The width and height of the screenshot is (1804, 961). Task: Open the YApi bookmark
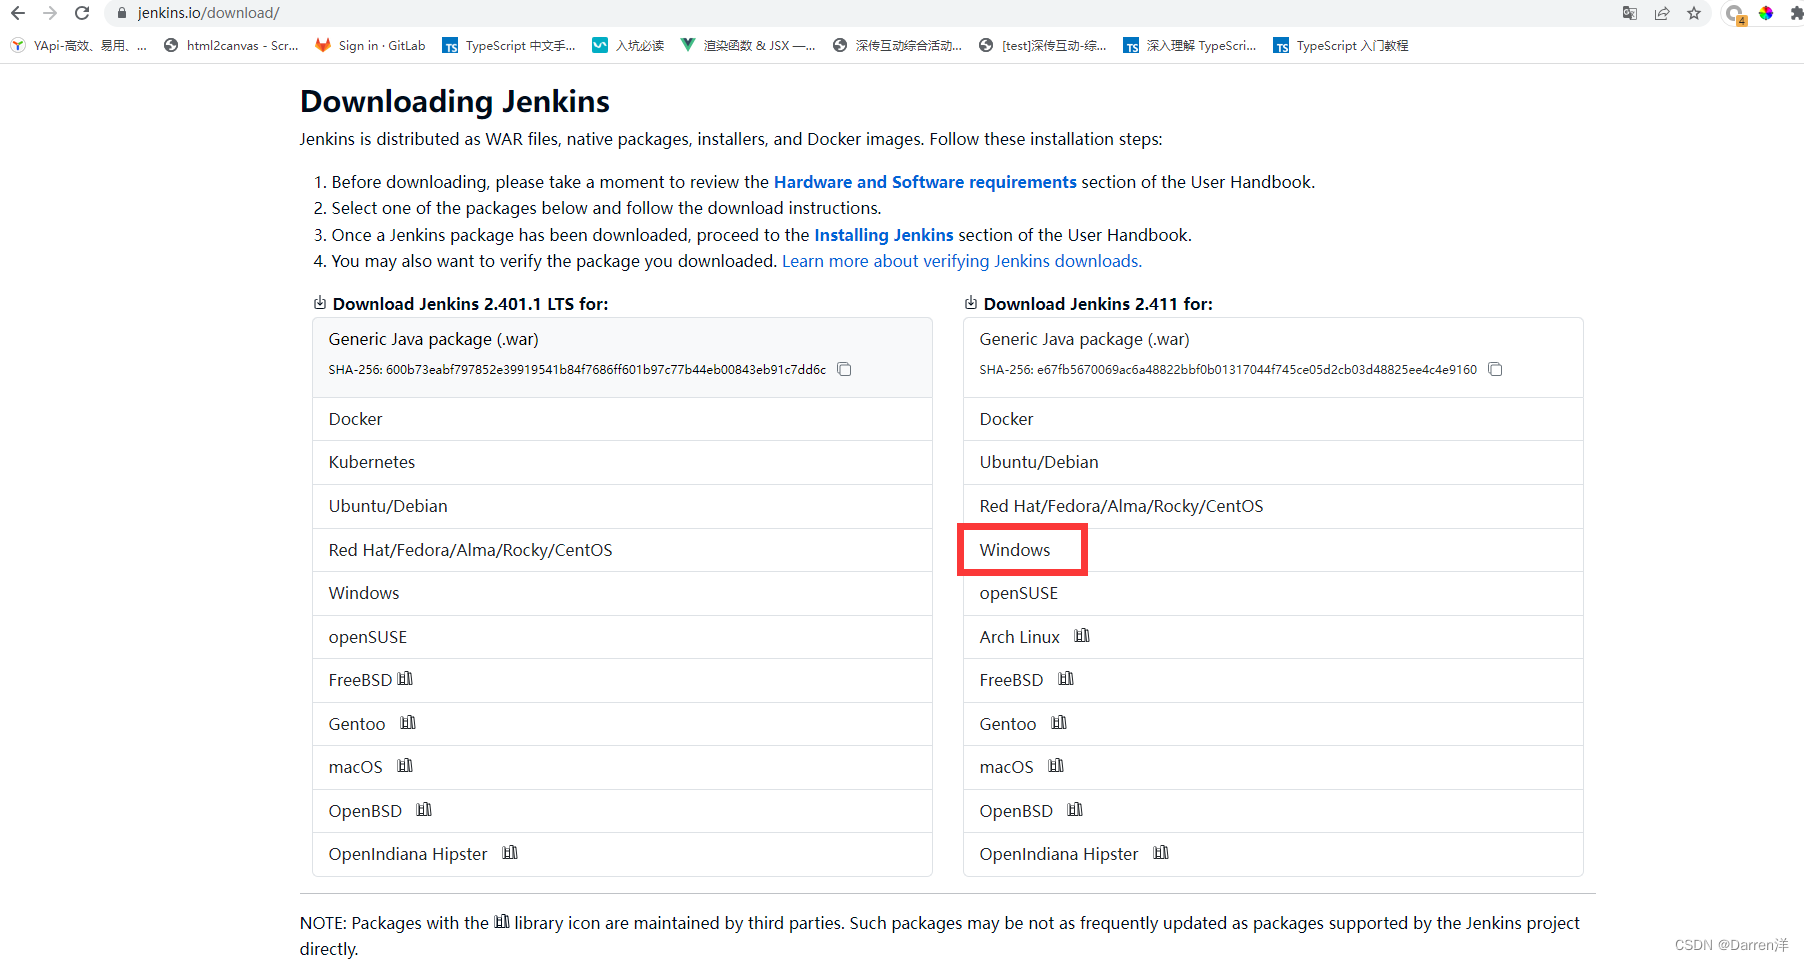click(78, 45)
